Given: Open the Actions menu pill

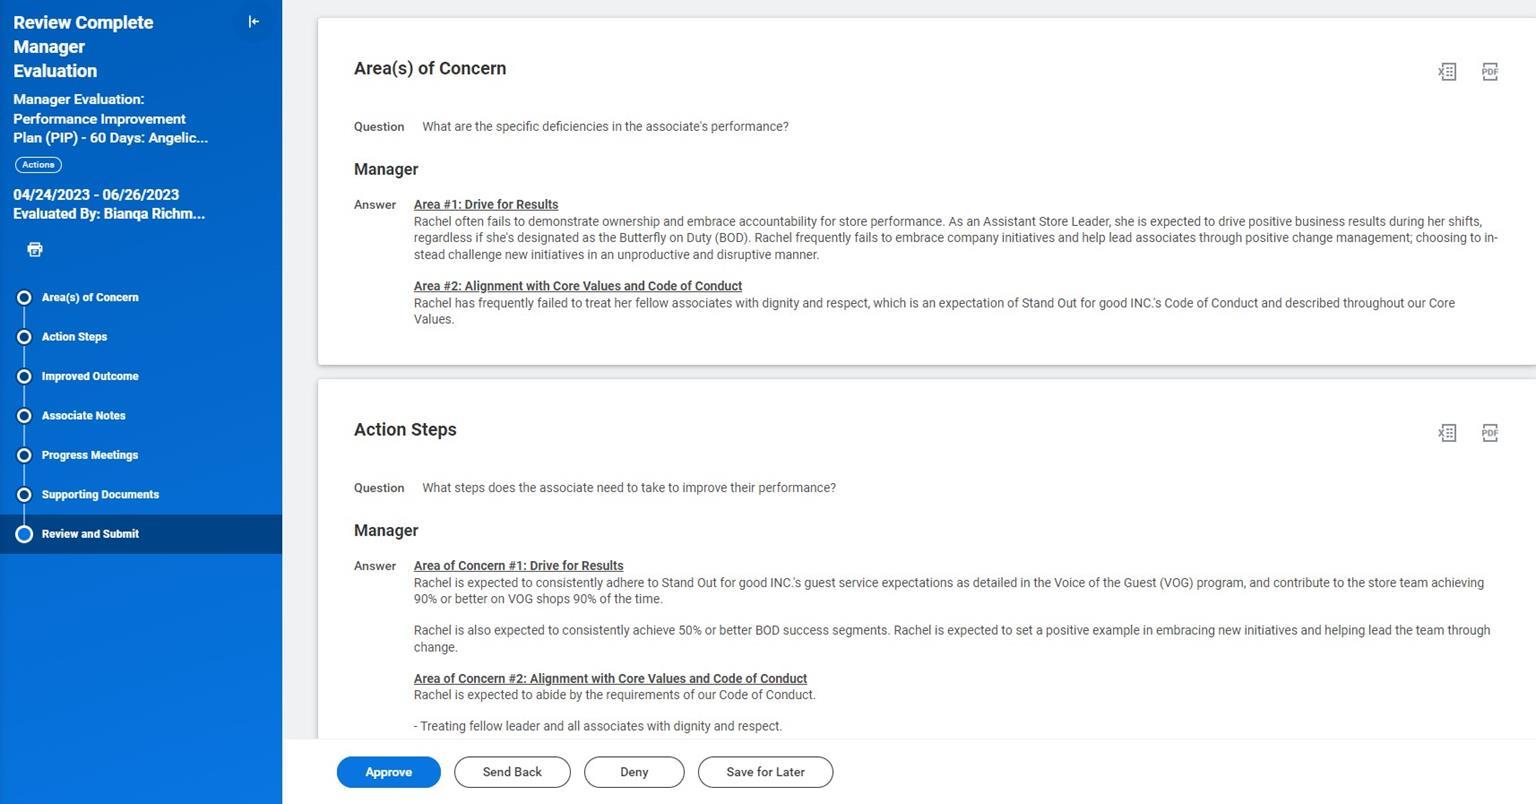Looking at the screenshot, I should (x=38, y=165).
